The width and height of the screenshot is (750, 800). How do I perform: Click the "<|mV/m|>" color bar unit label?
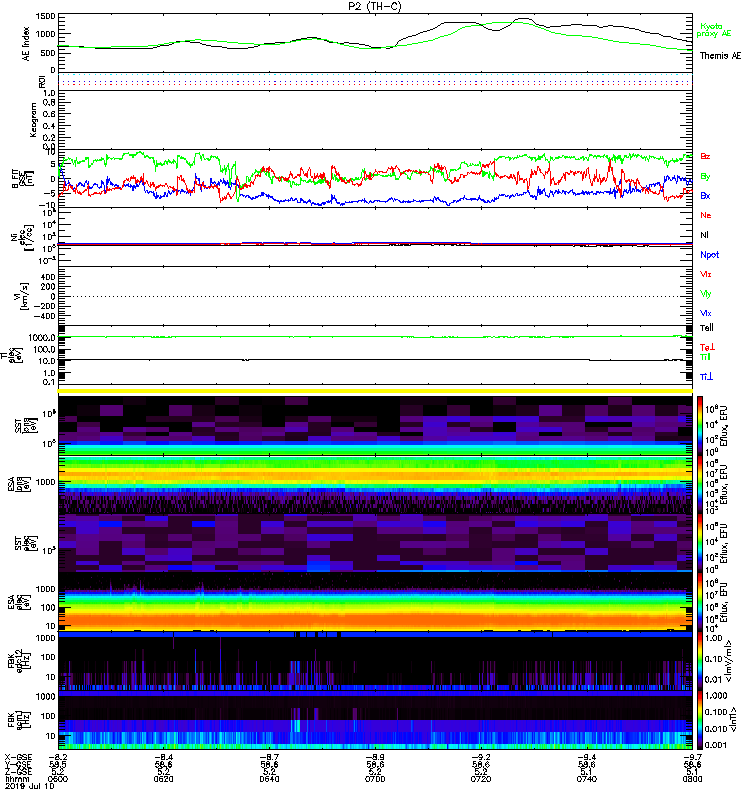coord(731,661)
